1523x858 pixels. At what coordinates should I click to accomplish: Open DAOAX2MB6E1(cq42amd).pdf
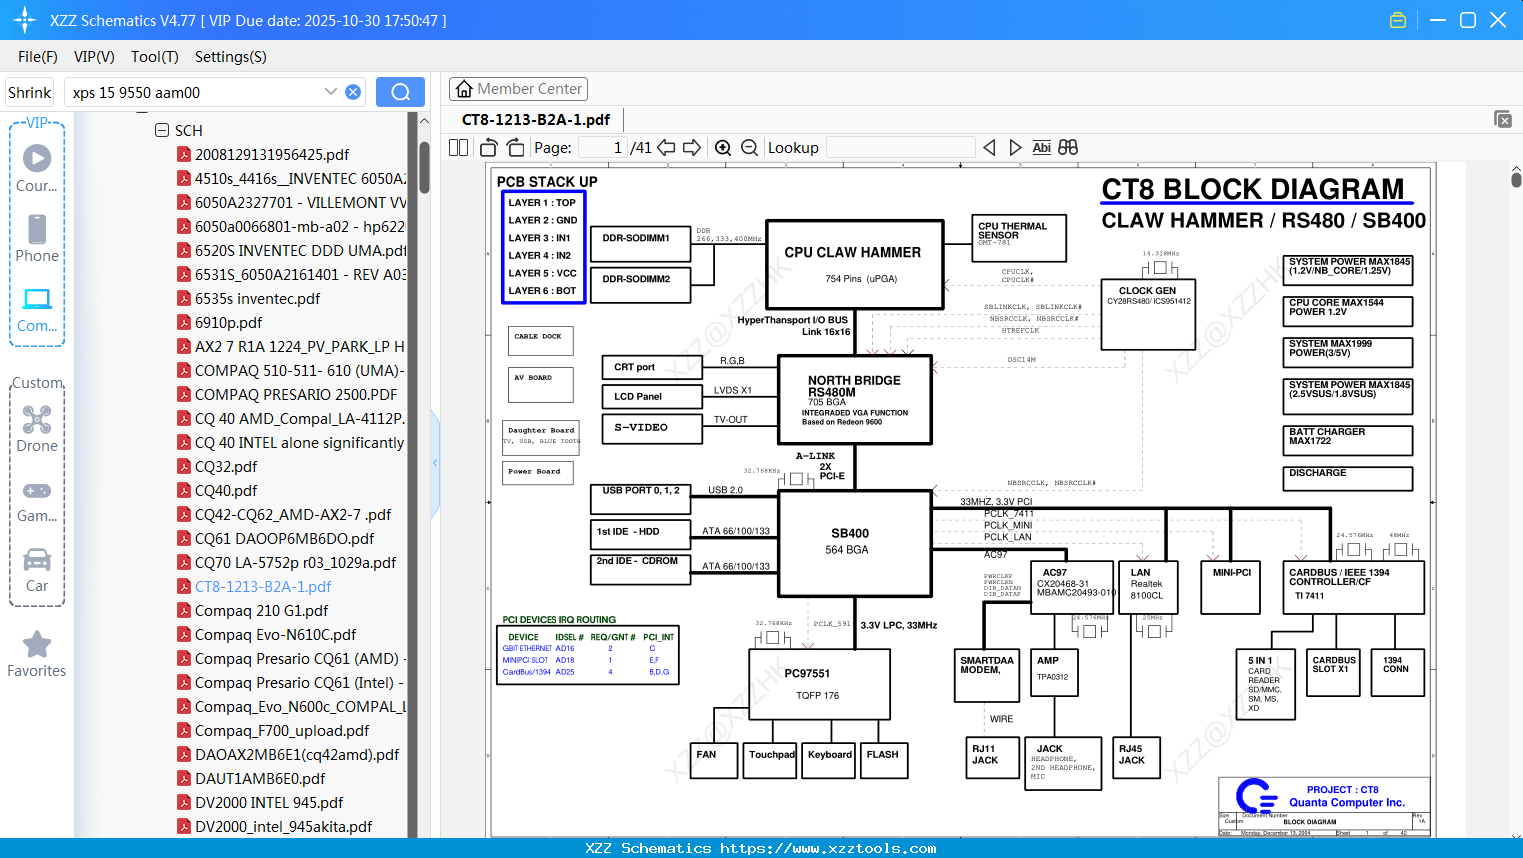[297, 755]
